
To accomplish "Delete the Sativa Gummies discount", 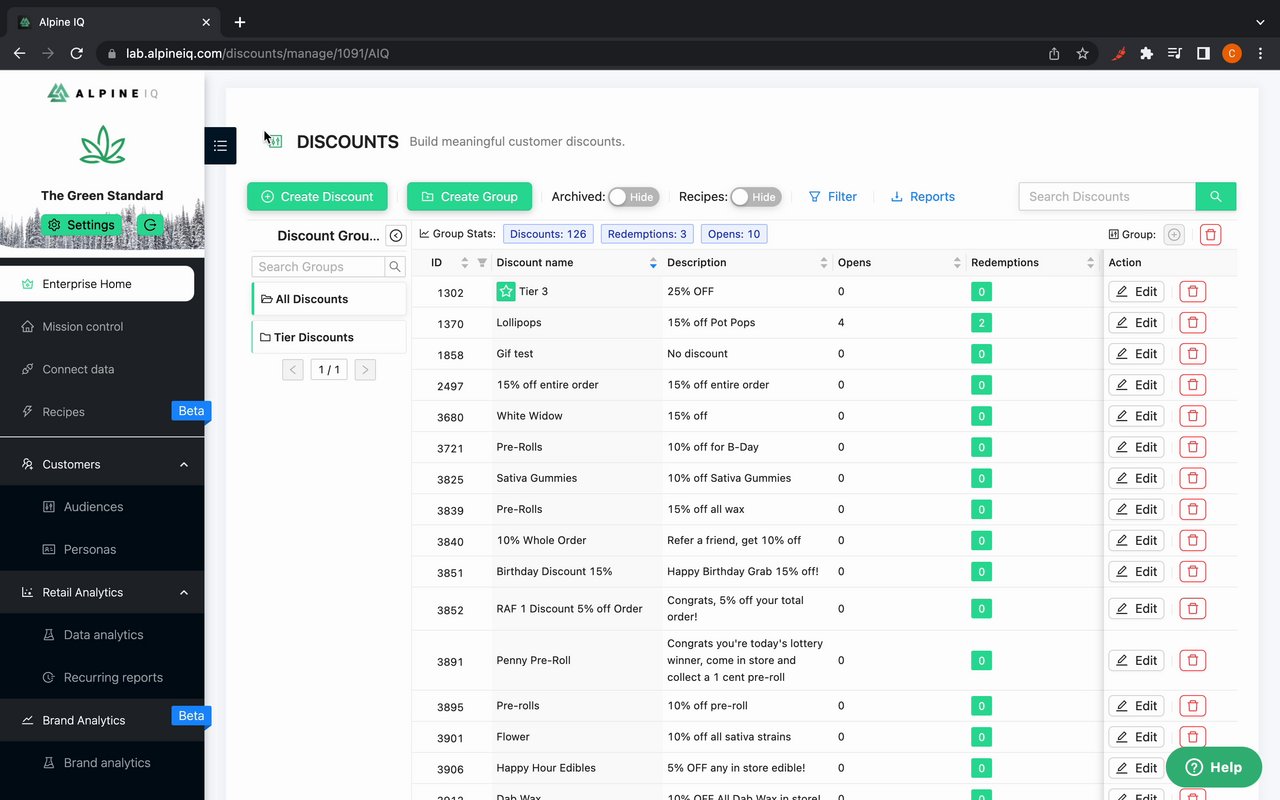I will pos(1192,478).
